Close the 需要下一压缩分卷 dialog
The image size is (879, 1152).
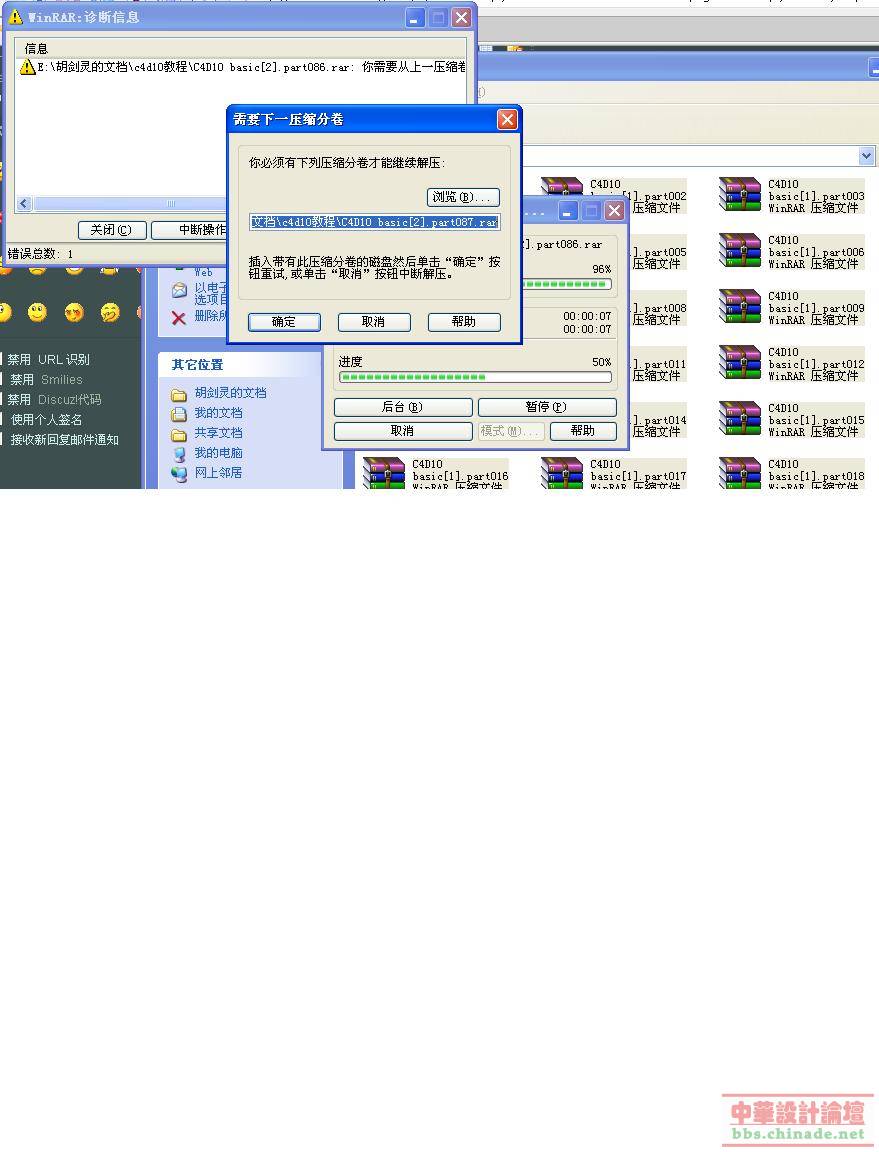[507, 120]
